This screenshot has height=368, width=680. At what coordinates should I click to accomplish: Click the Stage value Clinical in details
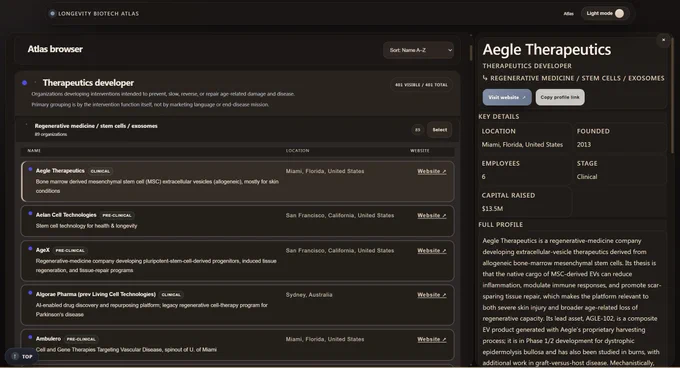pyautogui.click(x=587, y=177)
